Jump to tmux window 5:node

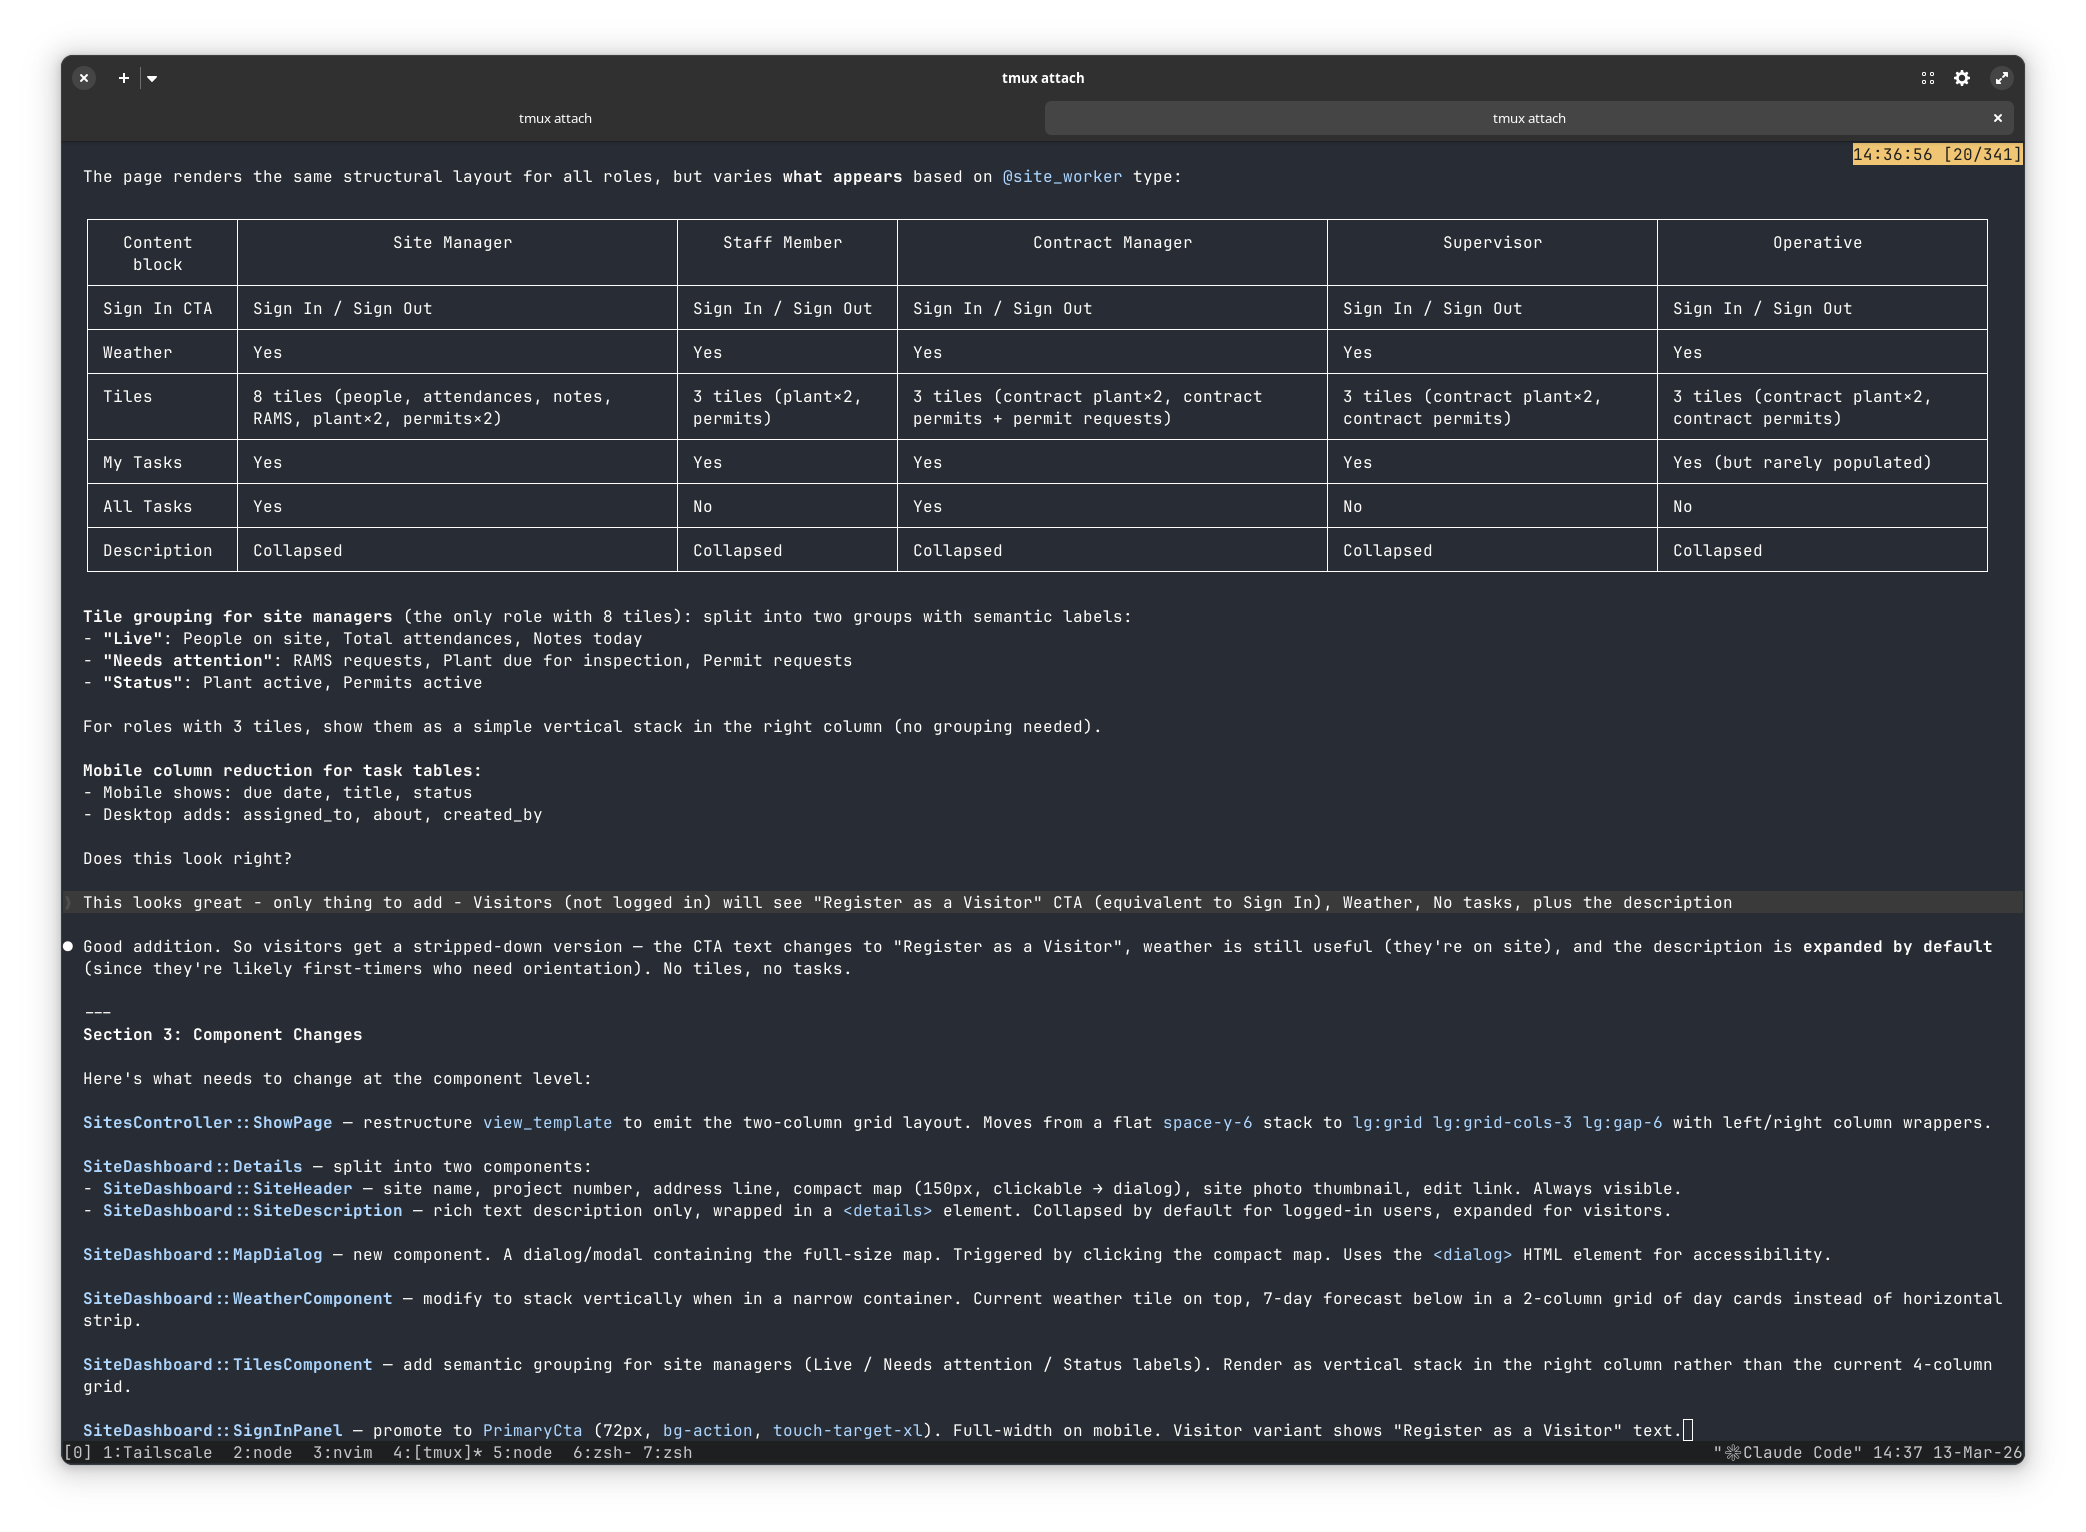pos(521,1452)
